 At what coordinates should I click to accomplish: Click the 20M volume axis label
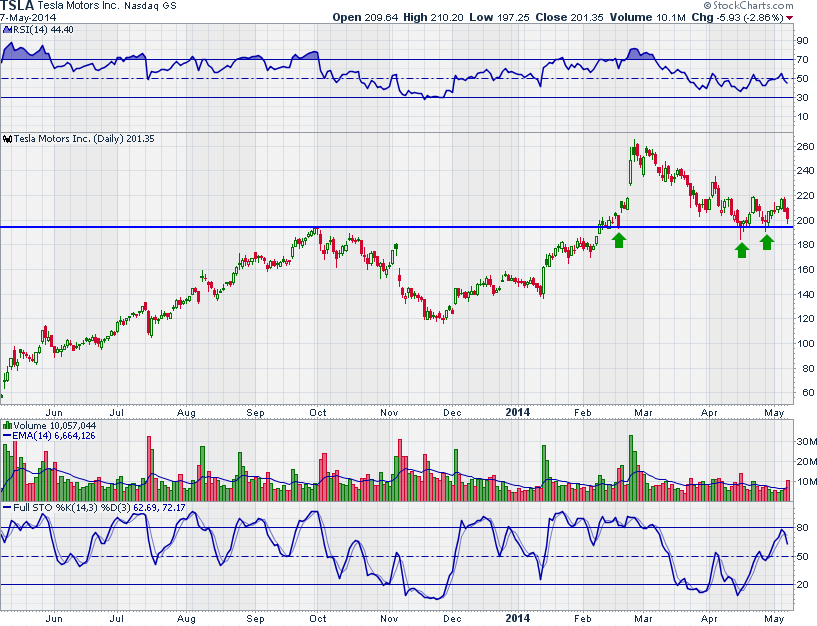click(x=806, y=461)
